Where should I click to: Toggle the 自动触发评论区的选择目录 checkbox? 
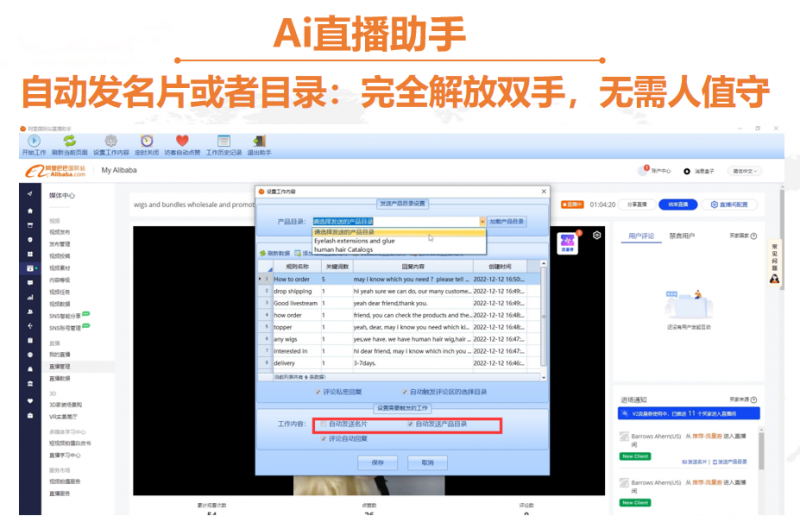405,392
